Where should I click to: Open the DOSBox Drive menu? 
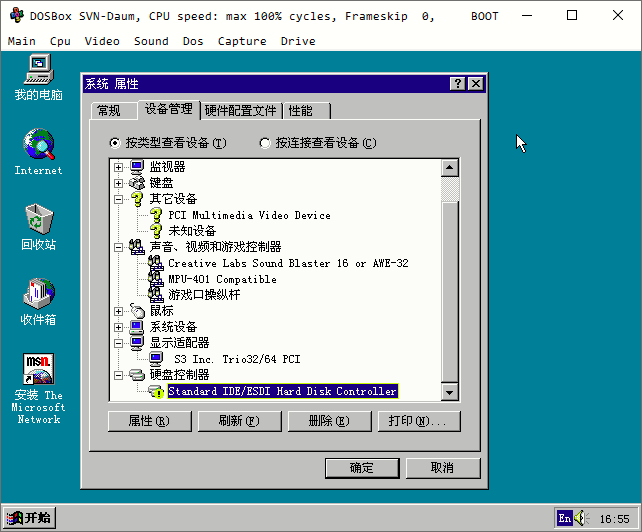[298, 41]
